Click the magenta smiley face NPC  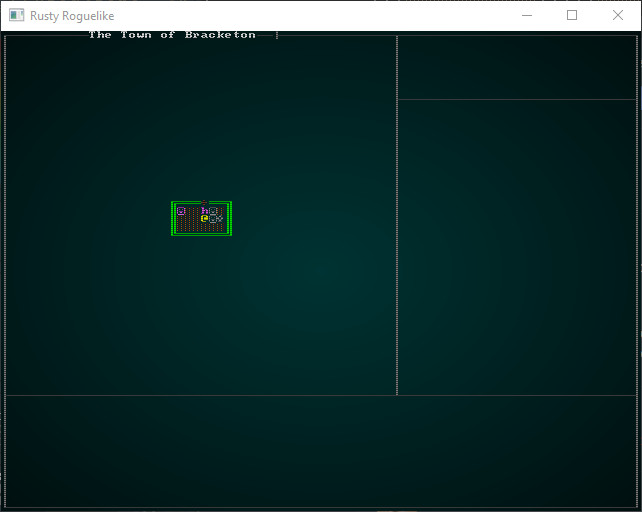(x=181, y=211)
